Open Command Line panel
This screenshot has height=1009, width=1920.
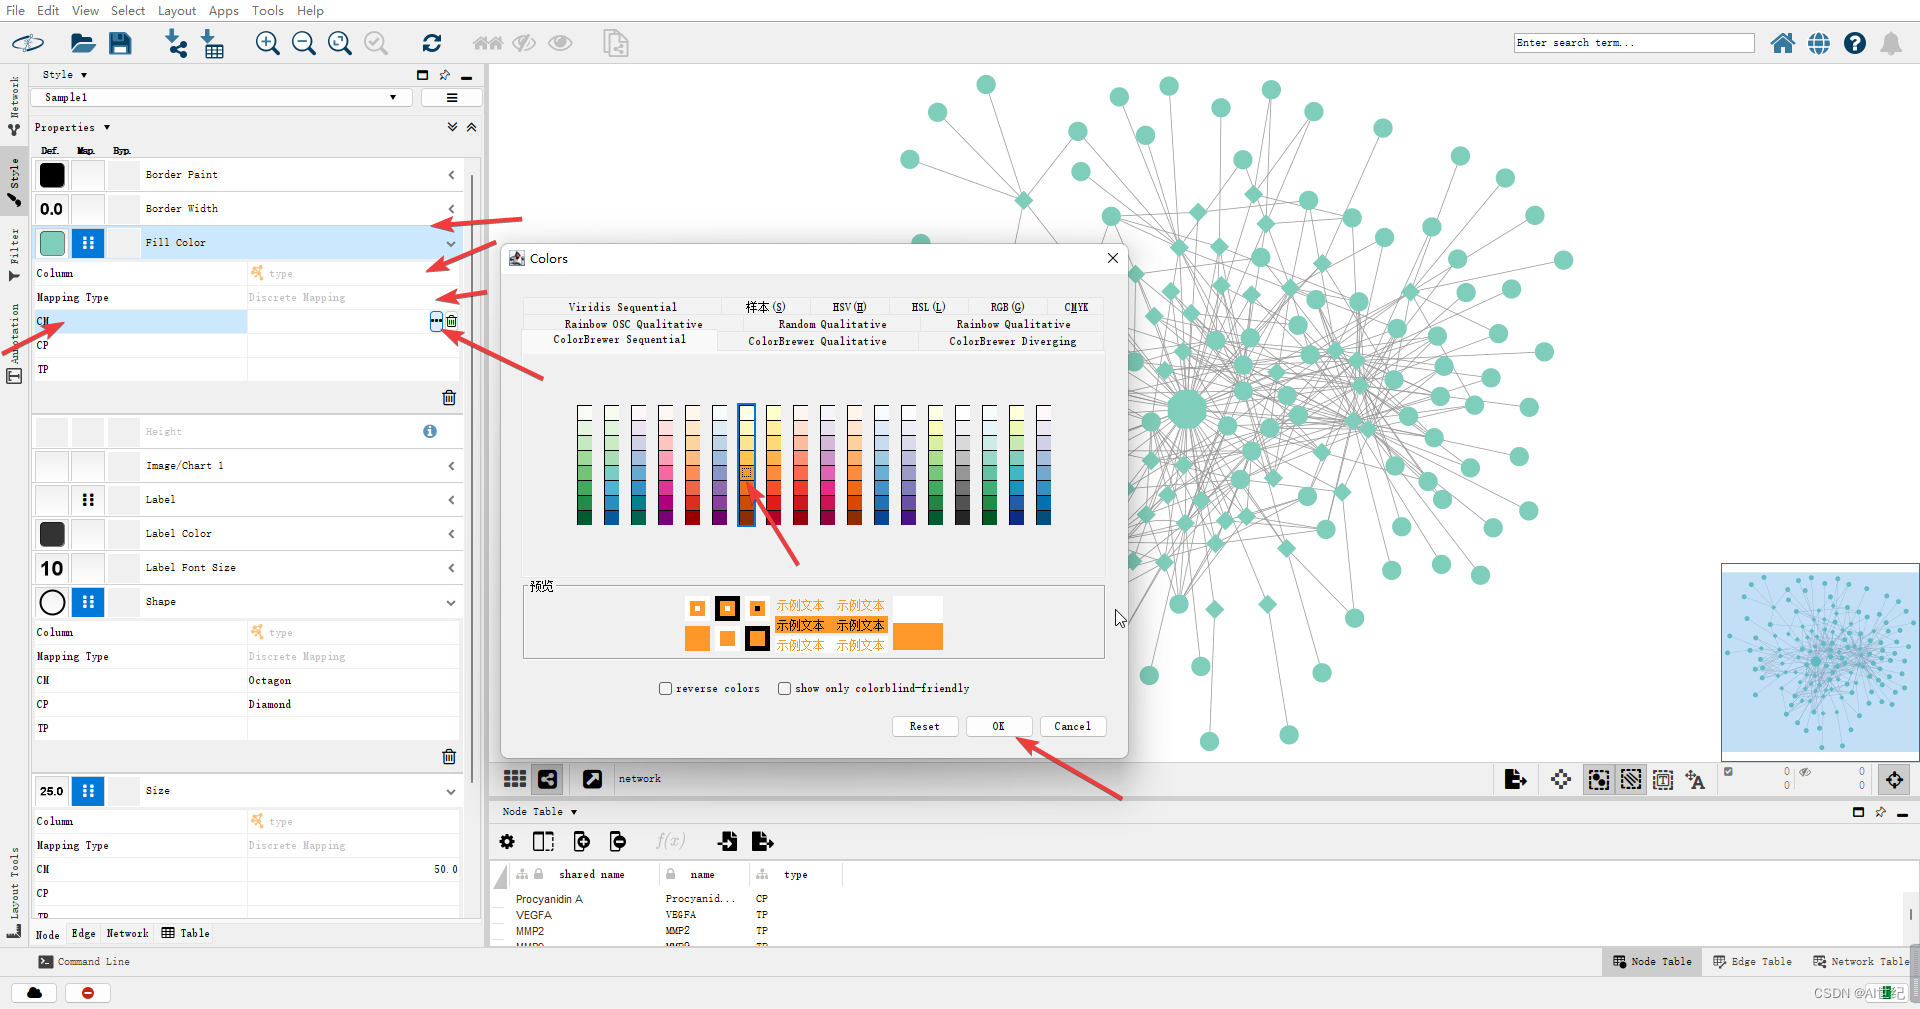85,962
